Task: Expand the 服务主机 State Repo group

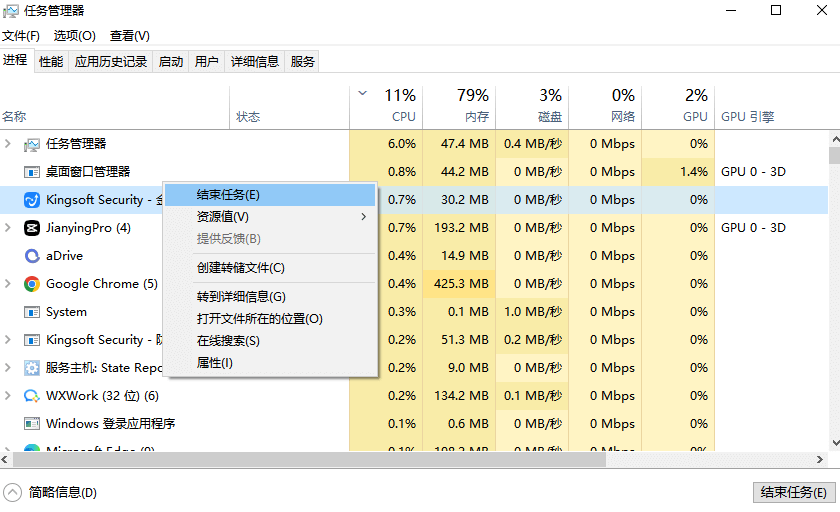Action: (8, 367)
